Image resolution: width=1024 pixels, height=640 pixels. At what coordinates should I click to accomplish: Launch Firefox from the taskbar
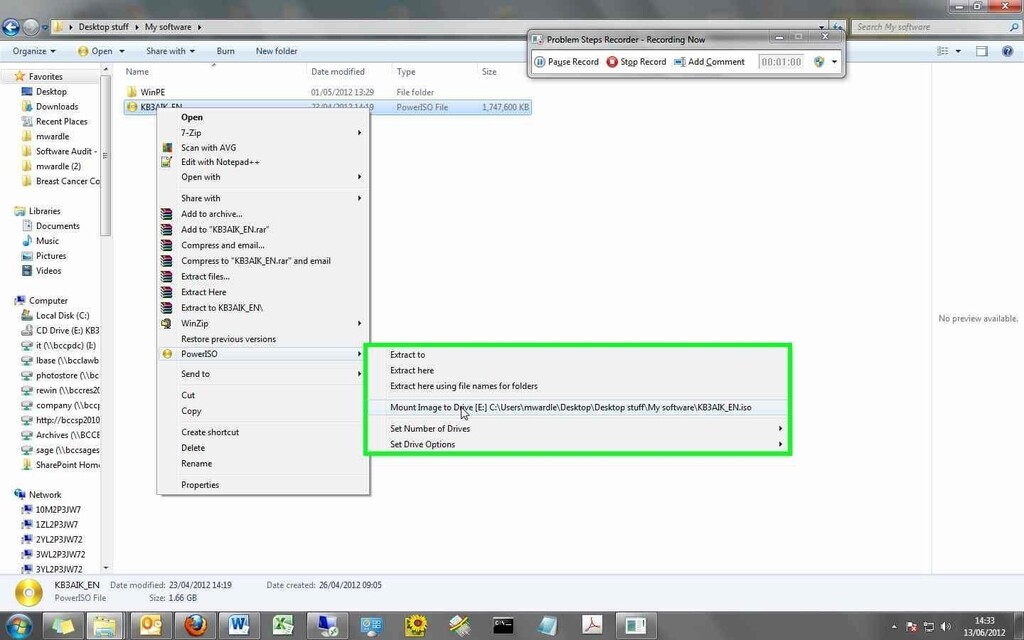point(196,625)
